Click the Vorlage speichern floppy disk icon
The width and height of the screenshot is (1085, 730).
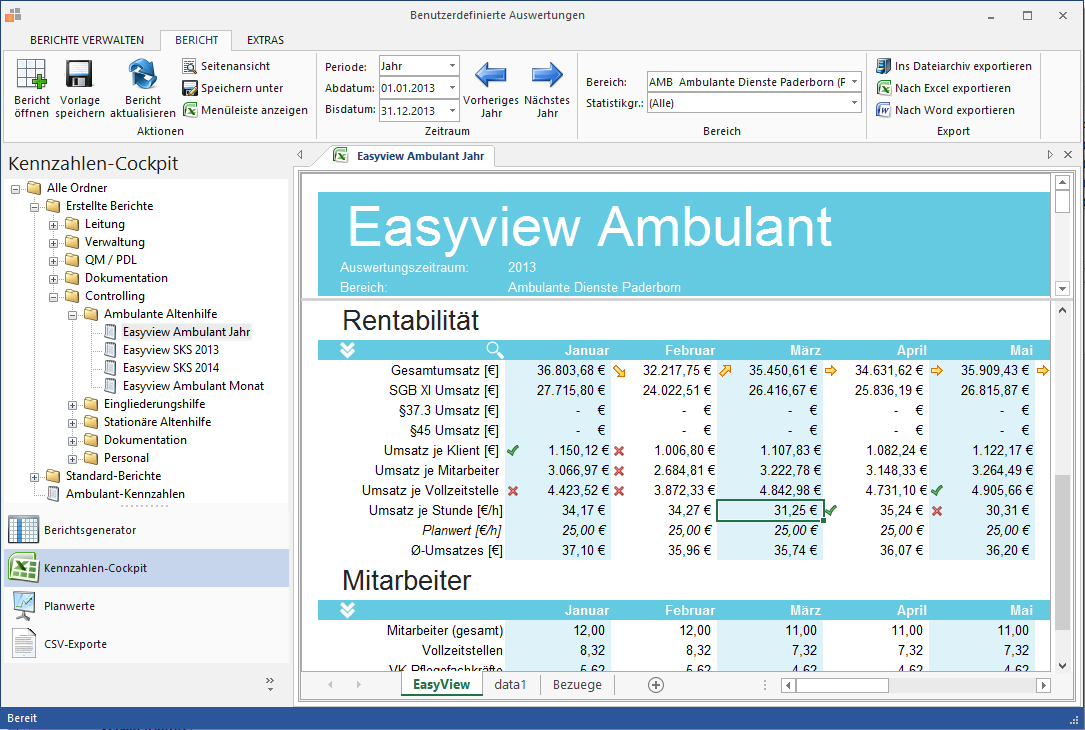pyautogui.click(x=80, y=76)
